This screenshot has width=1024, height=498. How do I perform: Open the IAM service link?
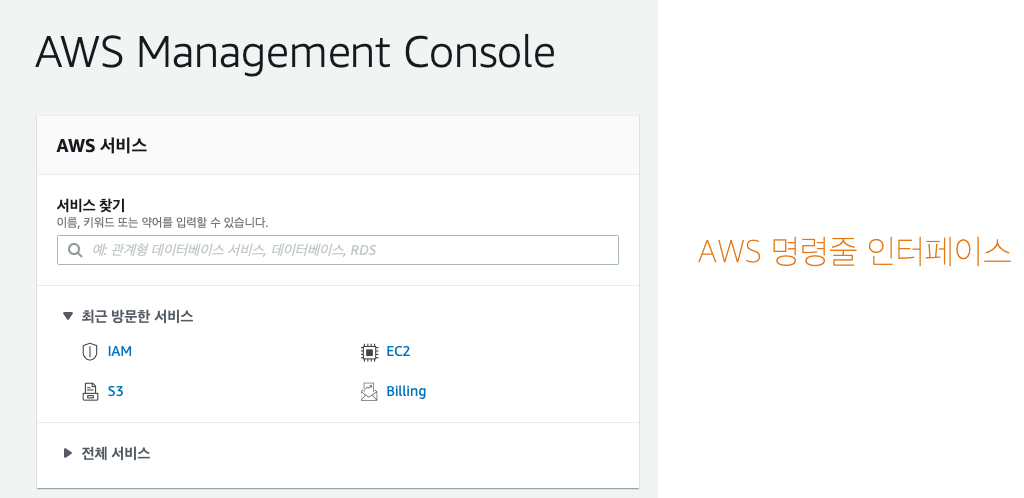coord(120,351)
